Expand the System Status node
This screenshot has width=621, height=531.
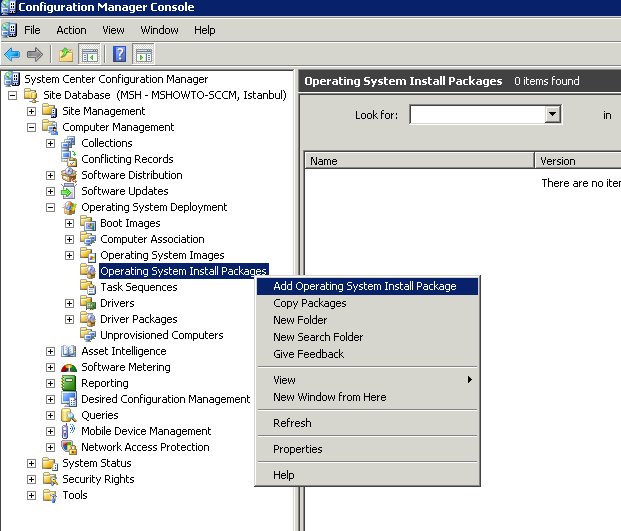click(x=32, y=463)
